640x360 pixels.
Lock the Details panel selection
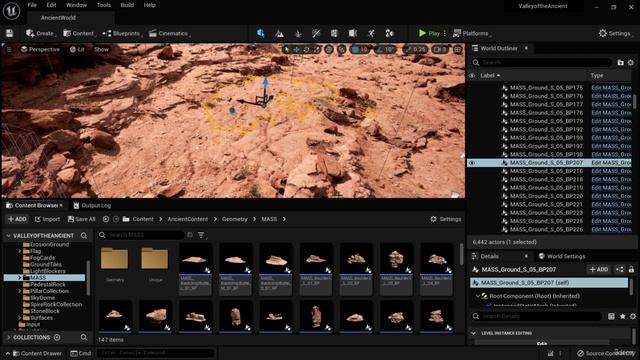point(631,269)
